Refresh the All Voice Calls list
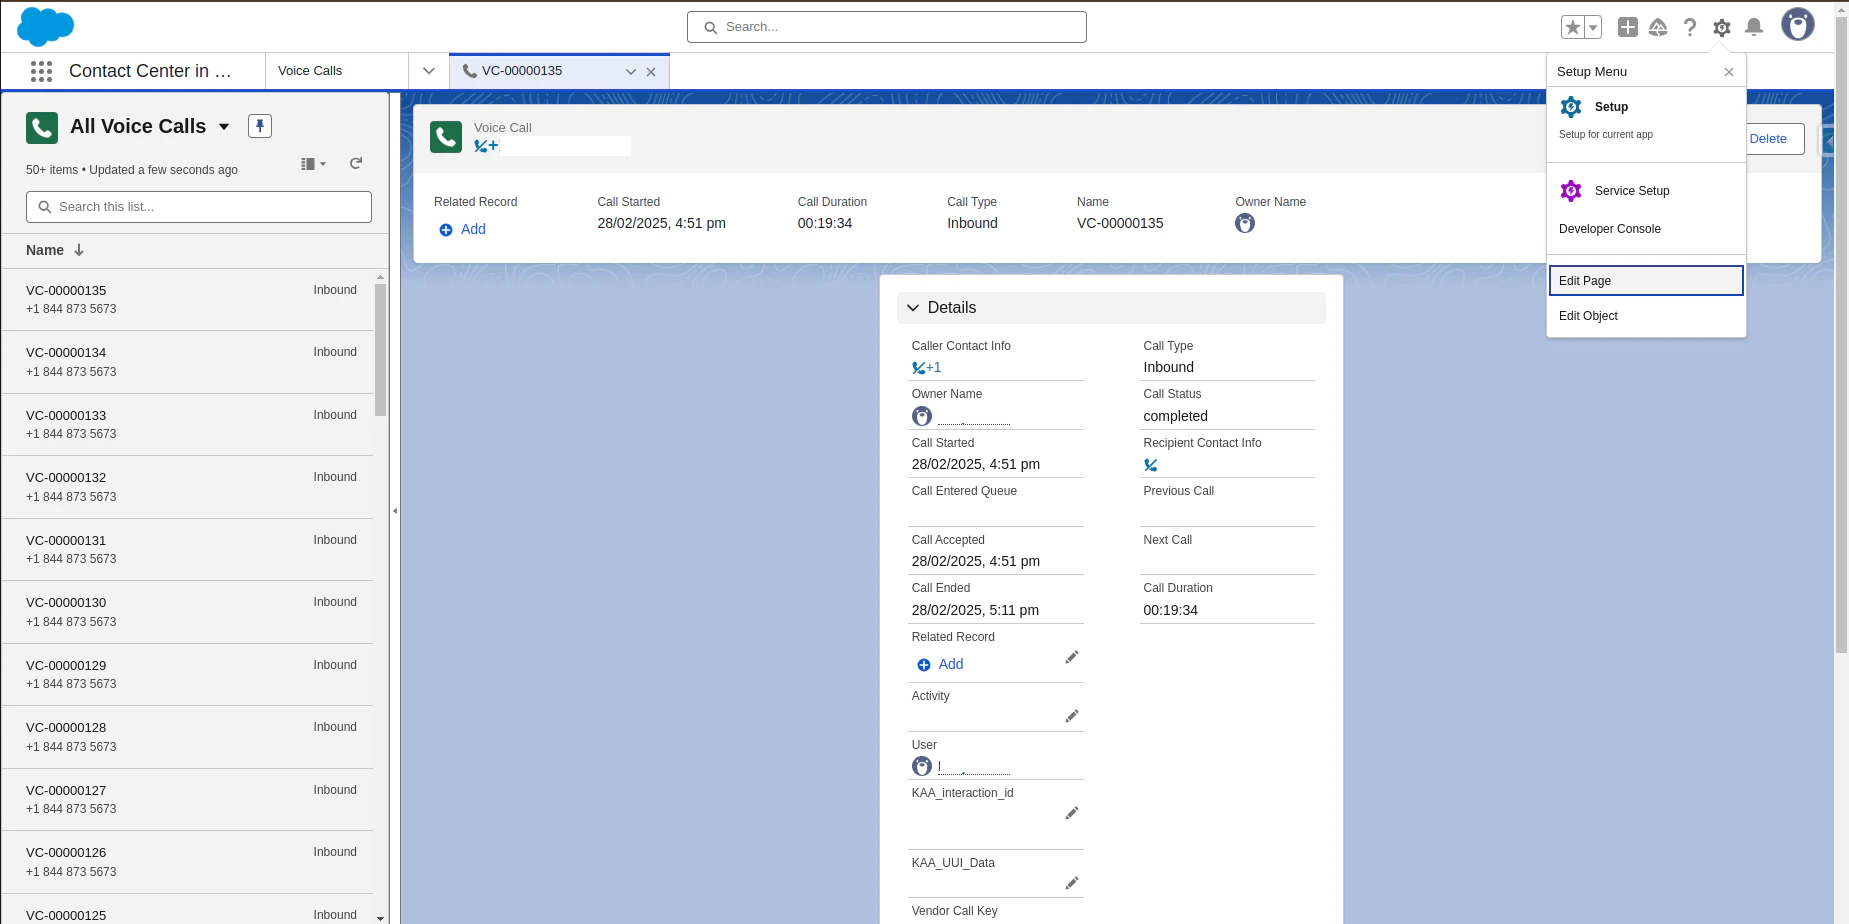 pos(356,163)
